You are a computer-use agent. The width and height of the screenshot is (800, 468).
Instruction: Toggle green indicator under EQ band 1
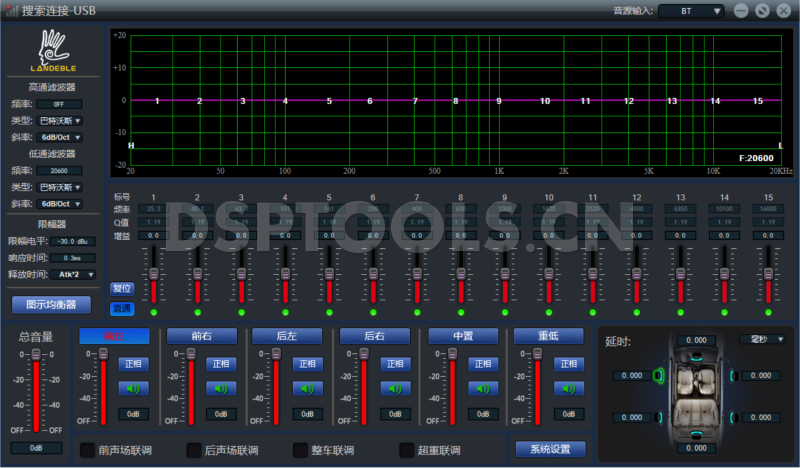click(154, 312)
